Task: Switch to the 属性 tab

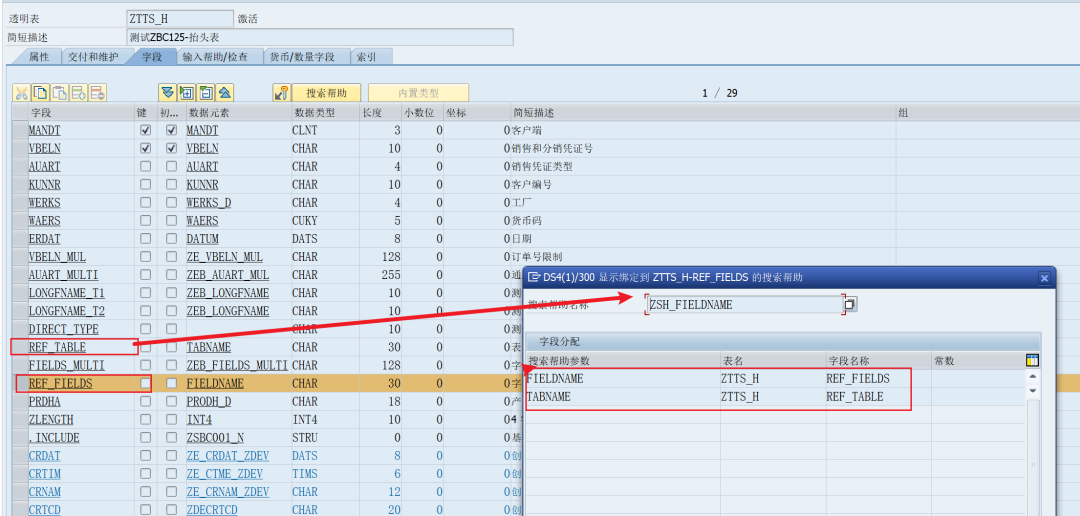Action: [38, 57]
